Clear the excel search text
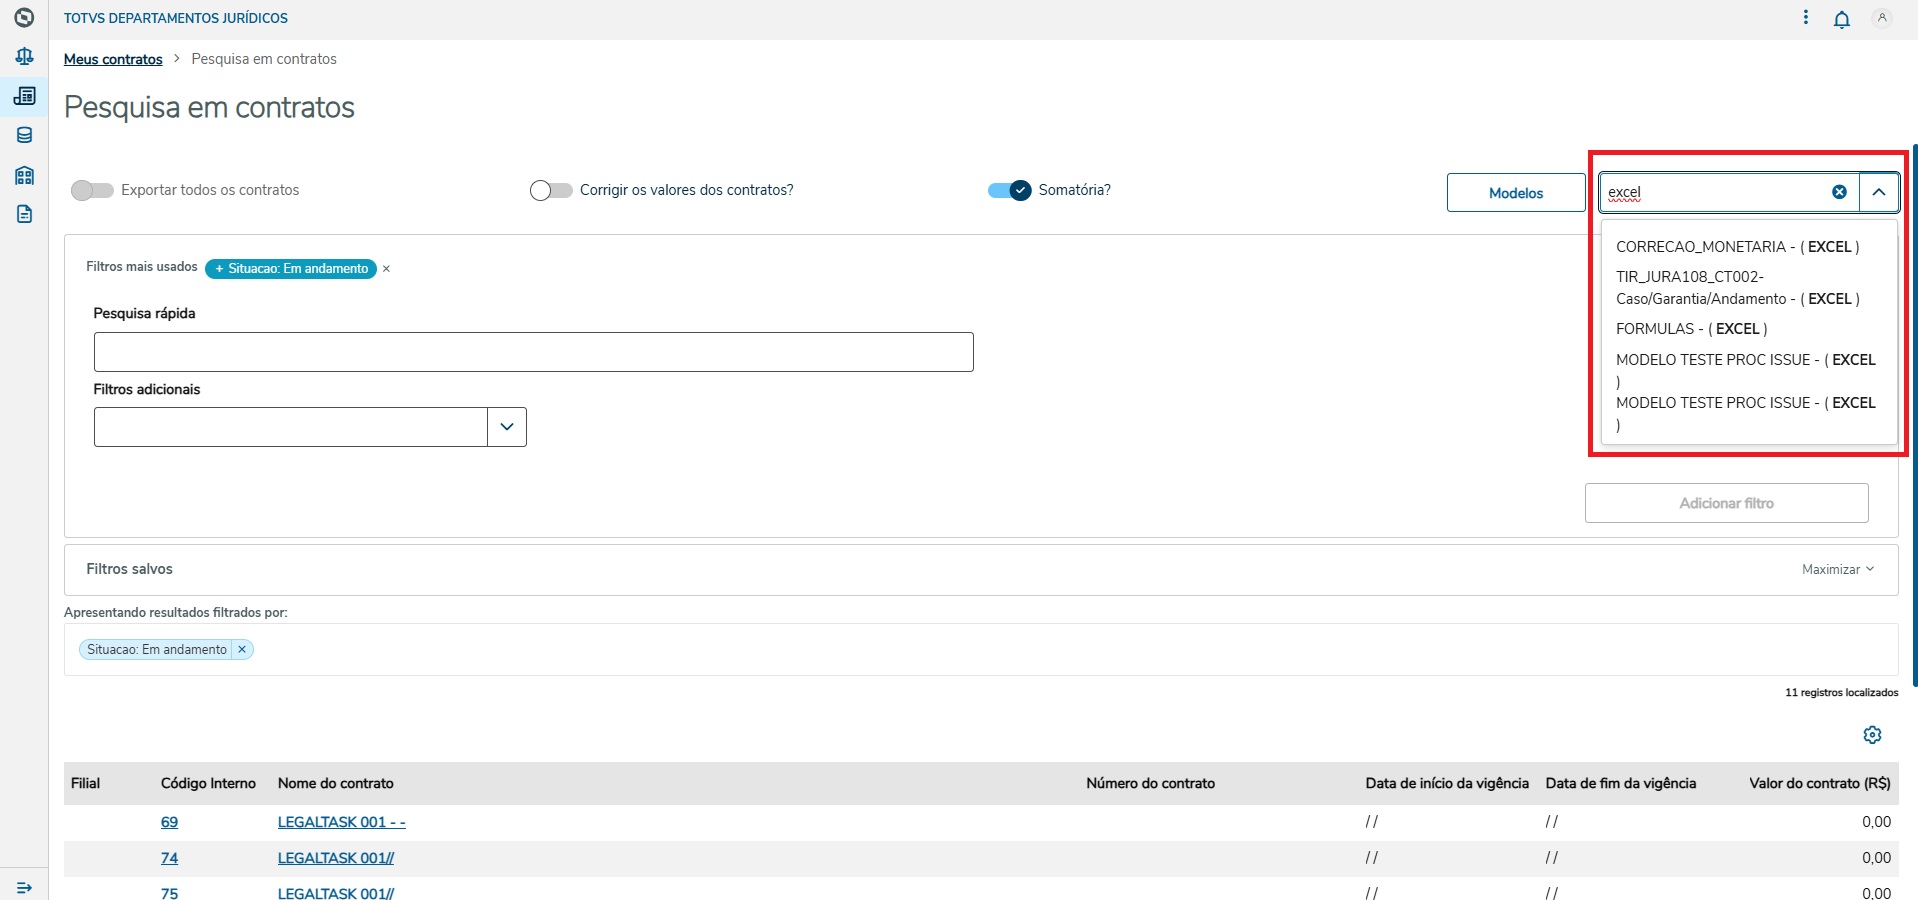This screenshot has width=1918, height=900. [1839, 192]
